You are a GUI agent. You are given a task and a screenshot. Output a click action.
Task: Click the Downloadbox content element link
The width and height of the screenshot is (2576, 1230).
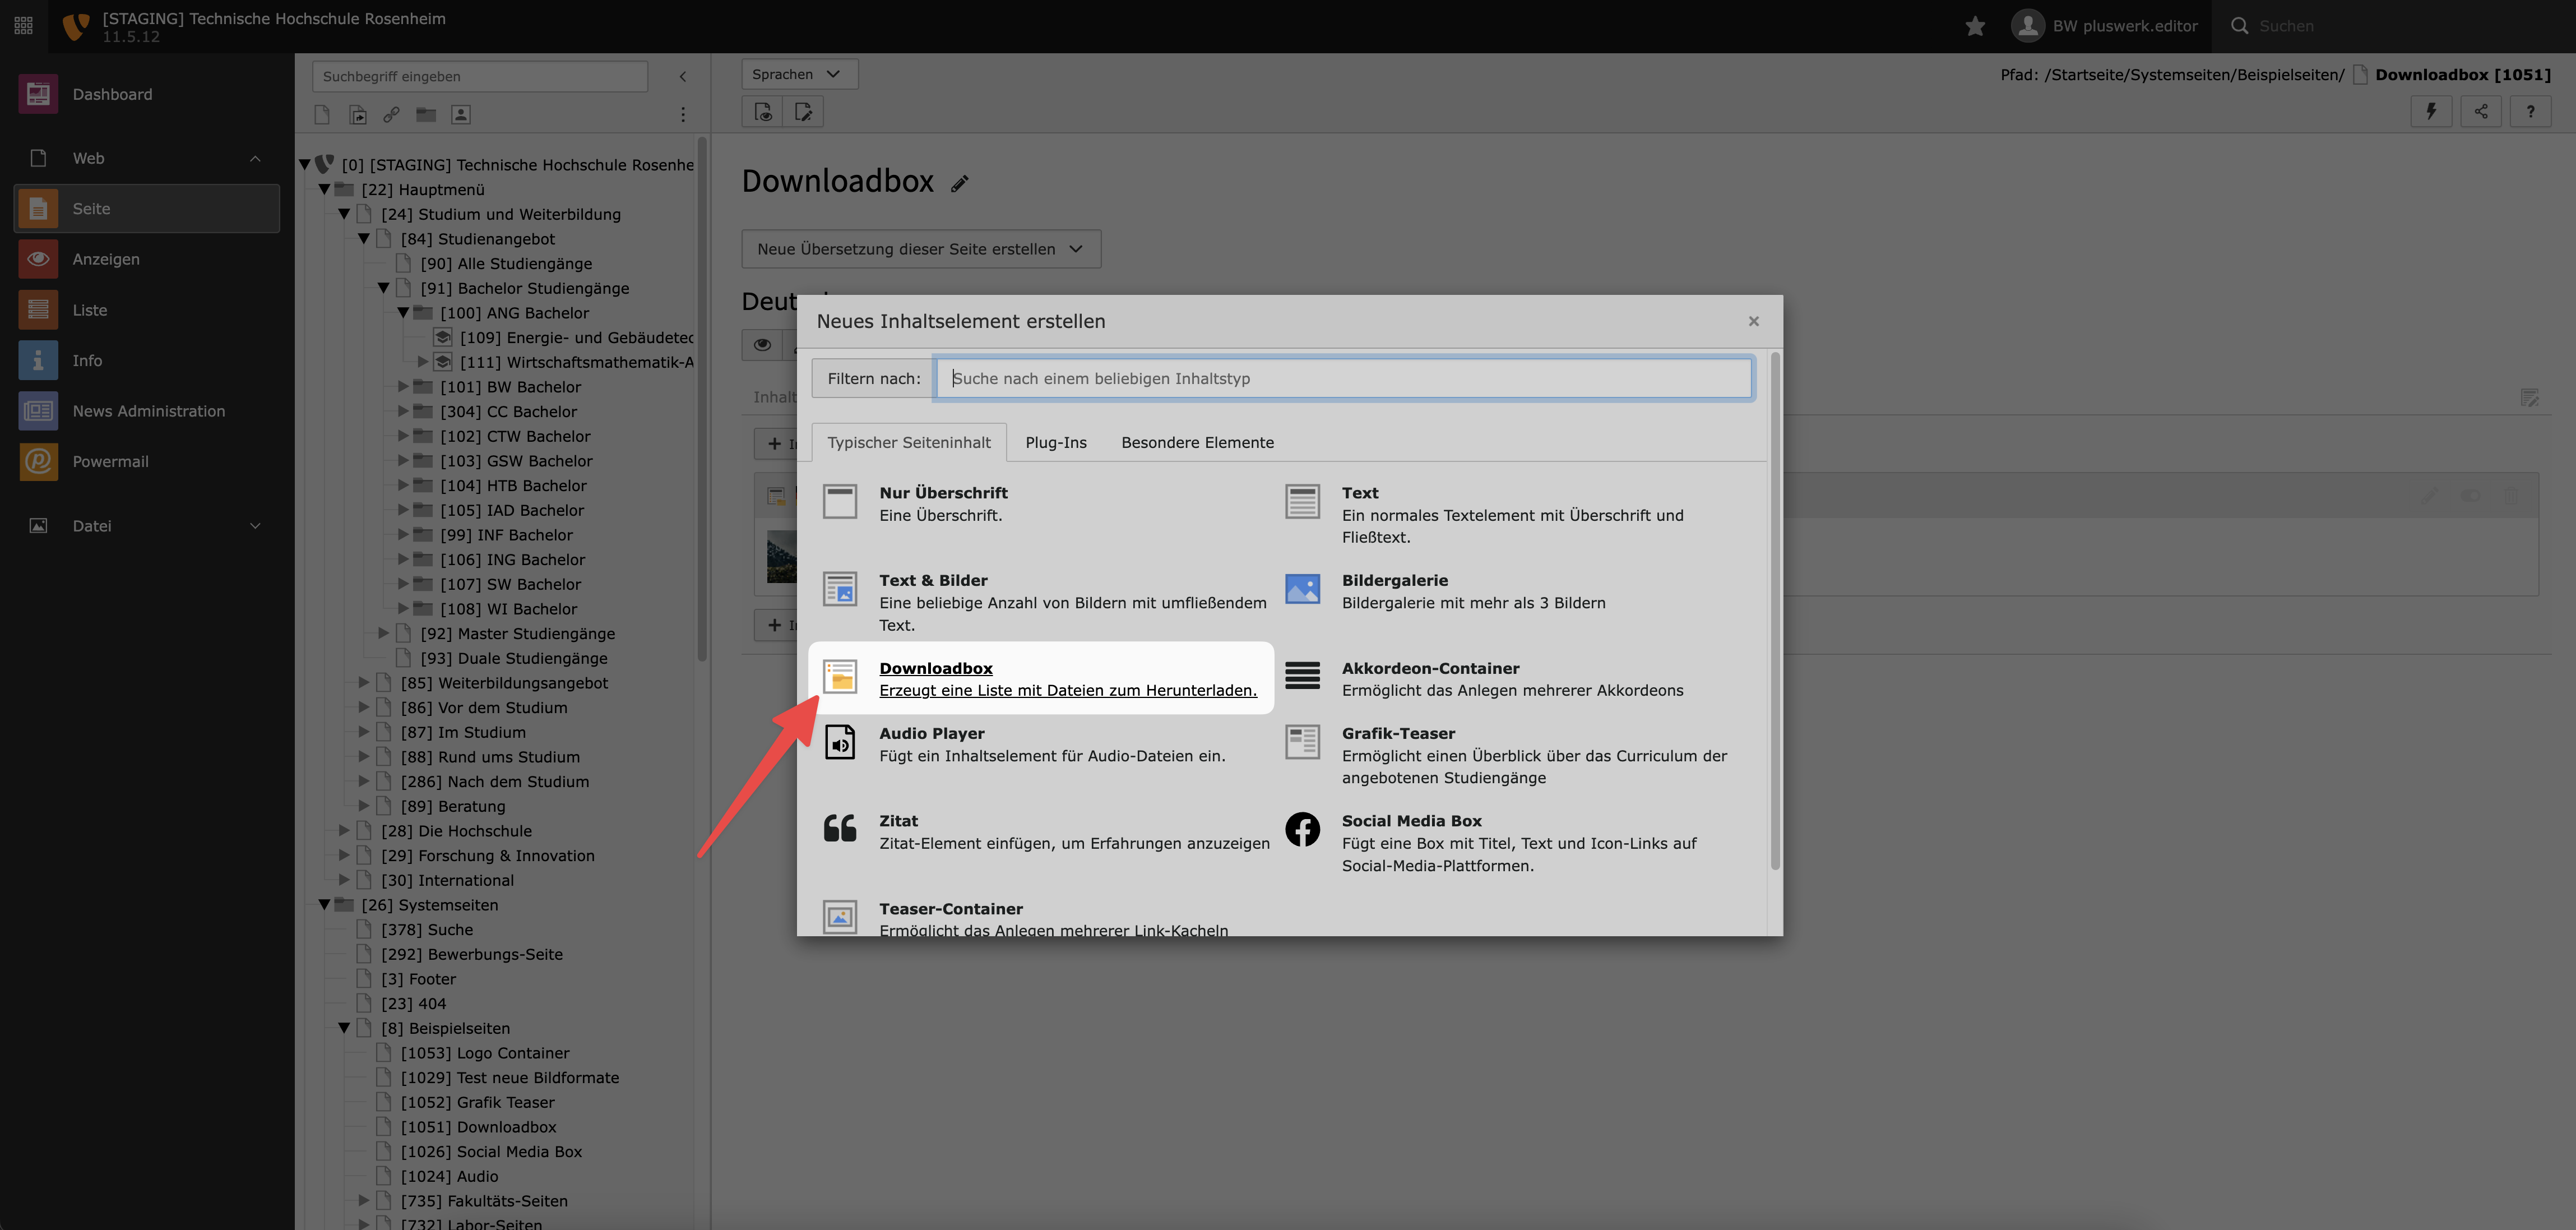(x=935, y=668)
